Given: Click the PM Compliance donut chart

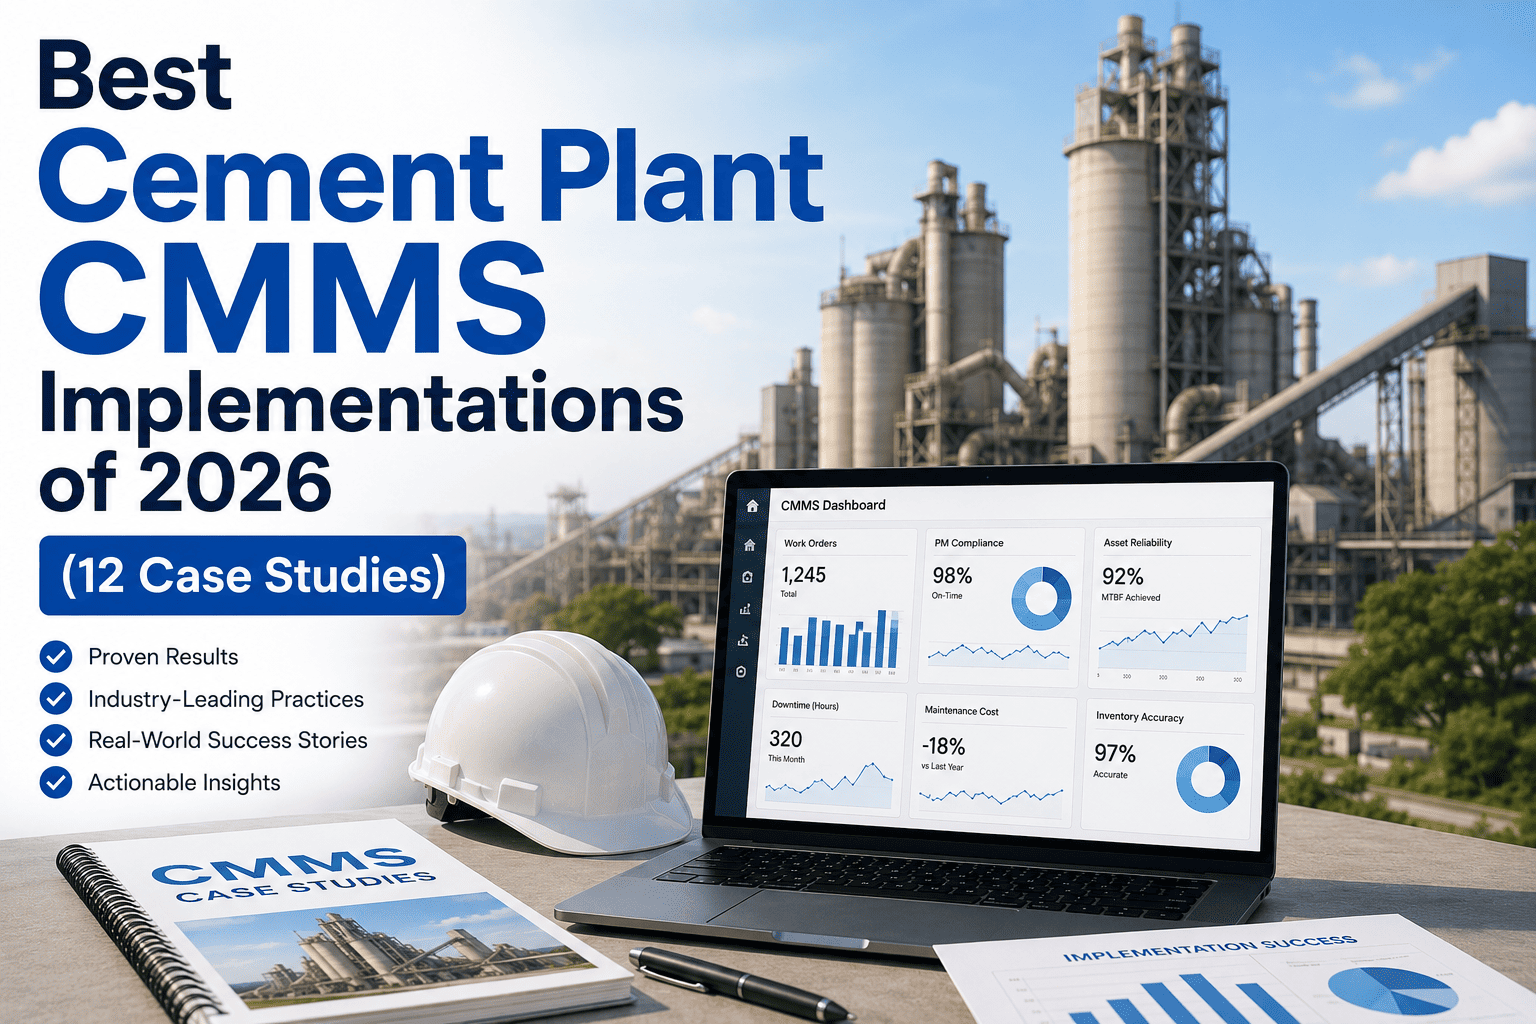Looking at the screenshot, I should click(1041, 598).
